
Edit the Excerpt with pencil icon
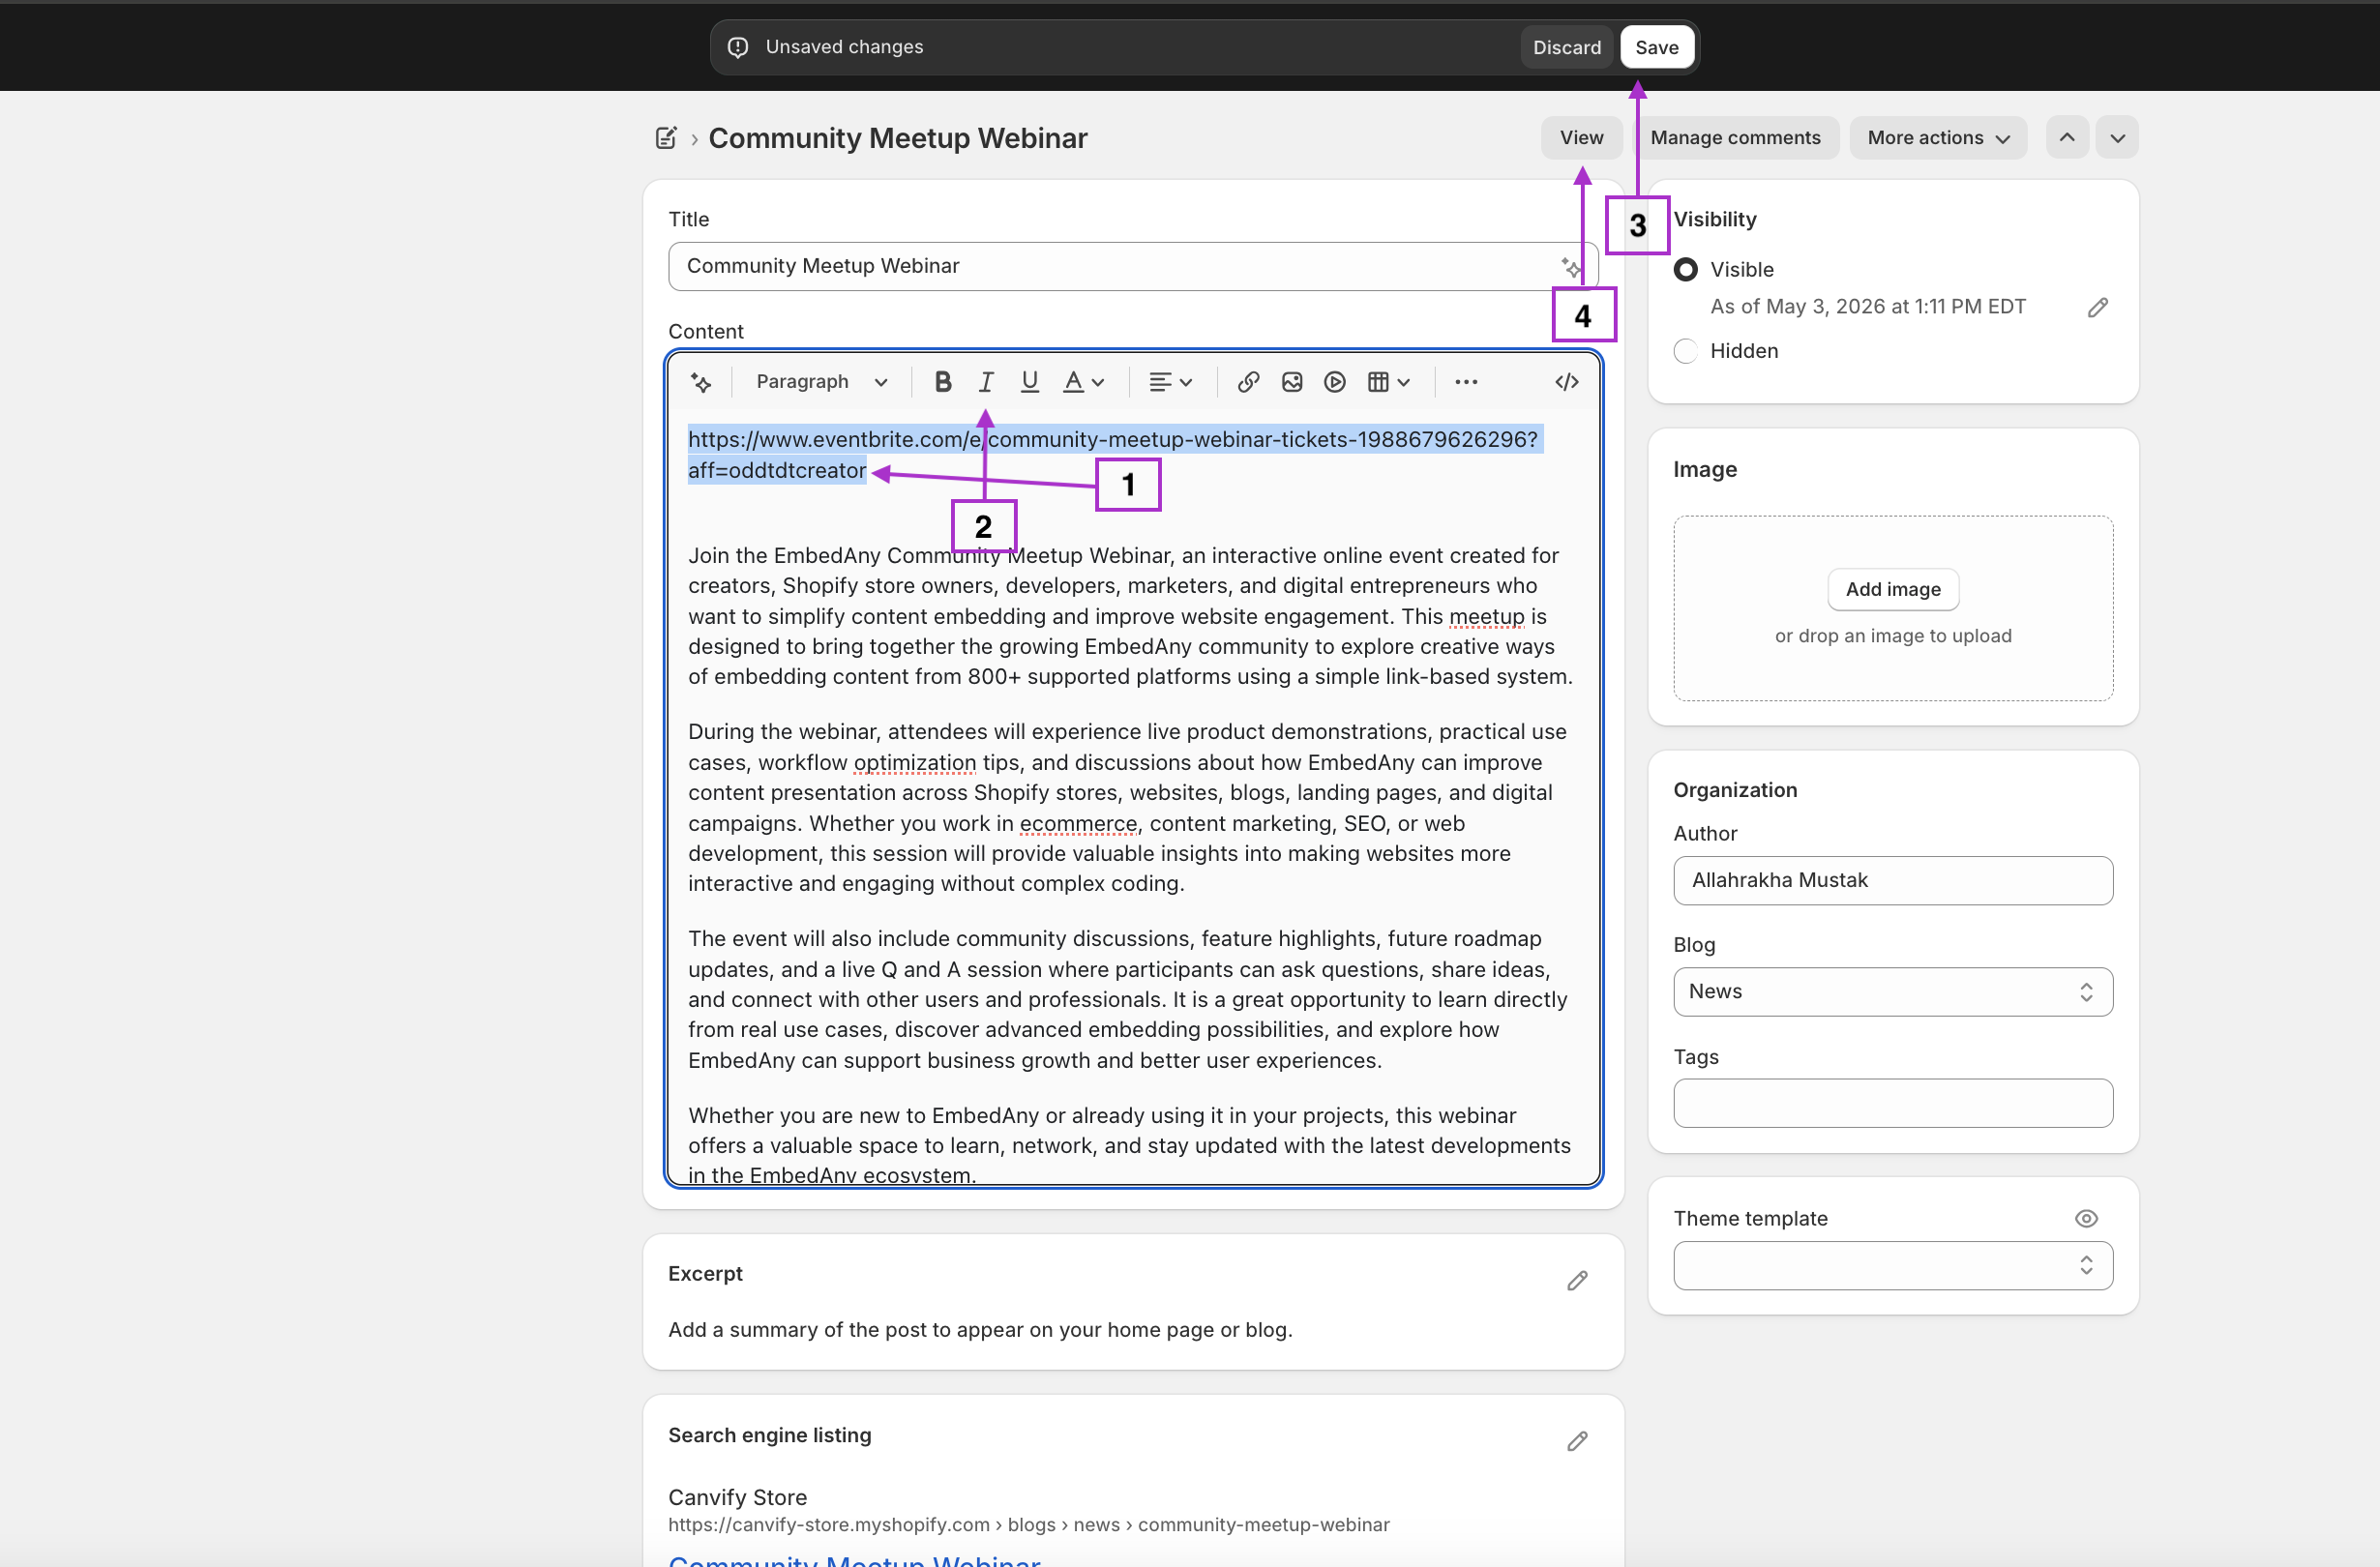pyautogui.click(x=1577, y=1281)
